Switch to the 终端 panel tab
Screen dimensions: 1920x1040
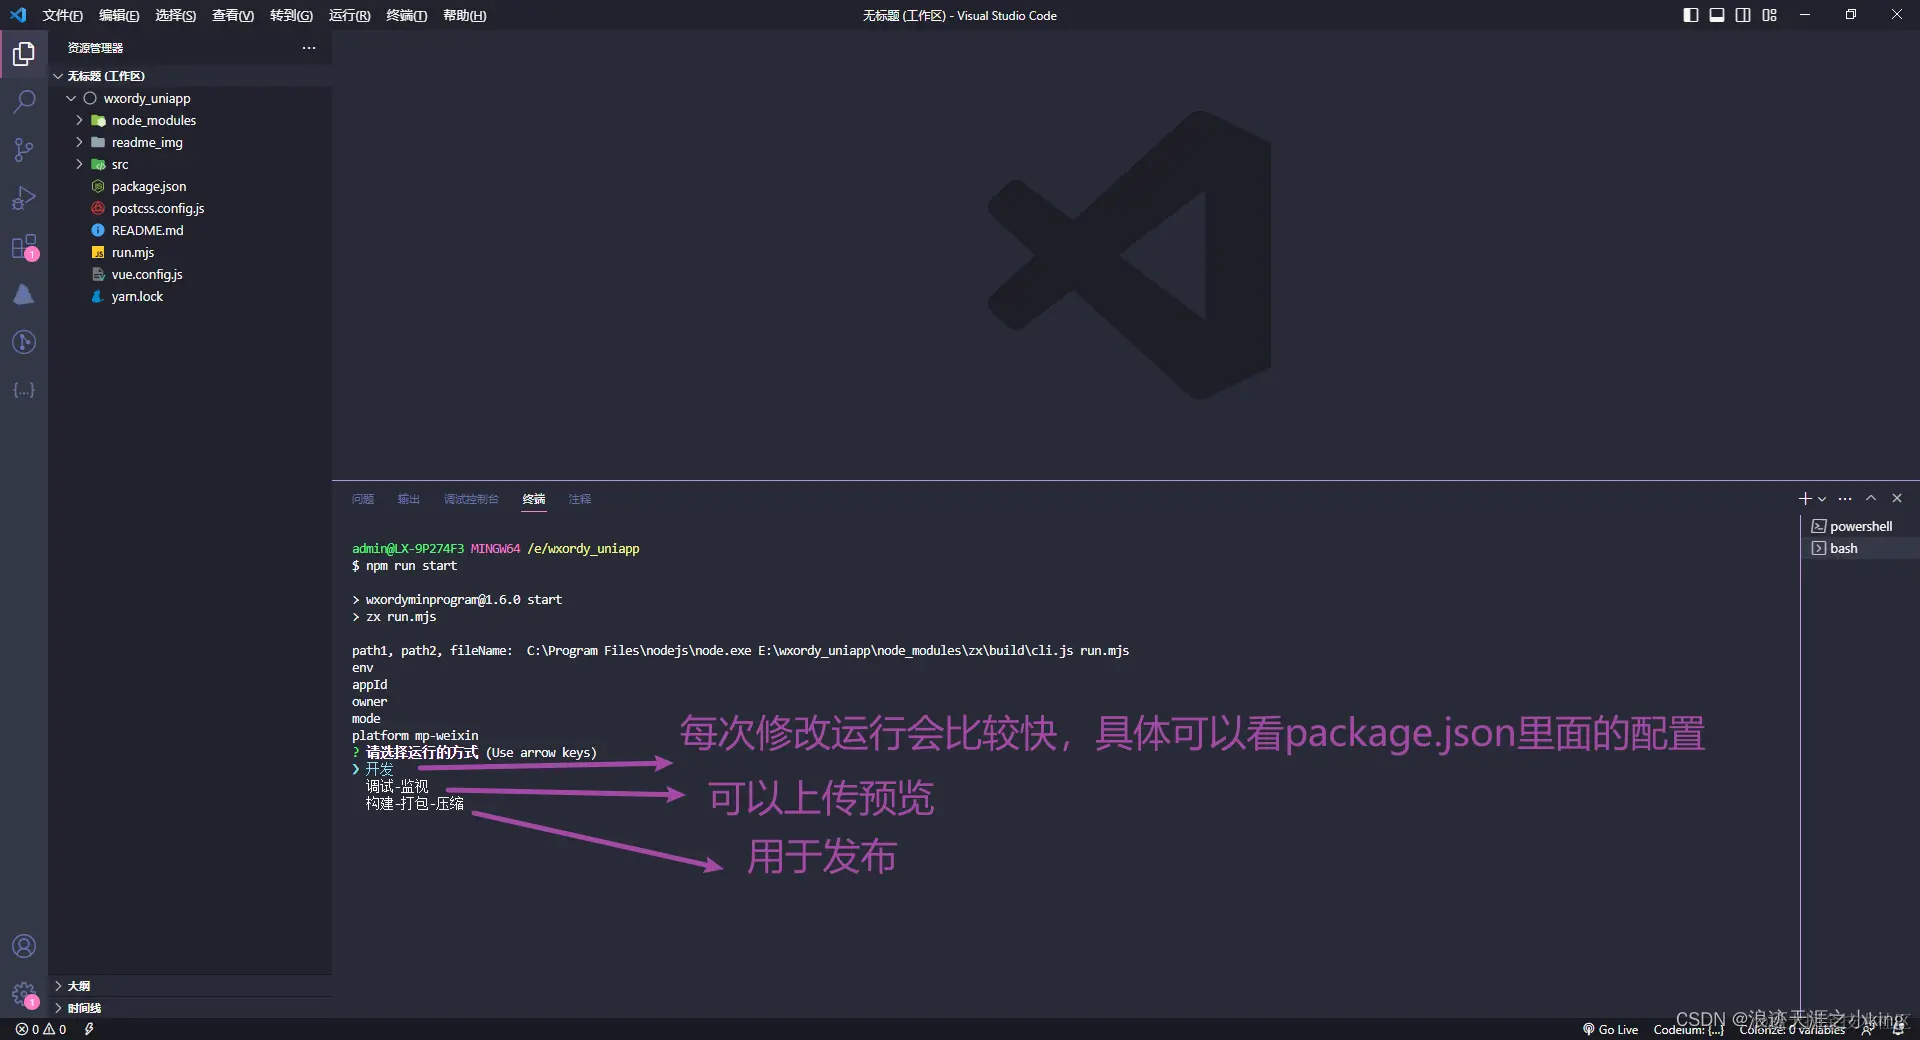(x=534, y=499)
